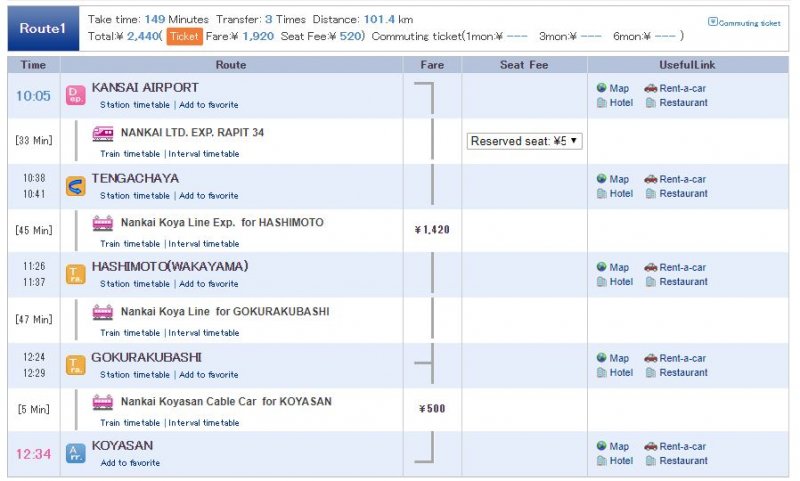Click the car Rent-a-car icon in KANSAI AIRPORT row
The height and width of the screenshot is (481, 800).
point(651,88)
